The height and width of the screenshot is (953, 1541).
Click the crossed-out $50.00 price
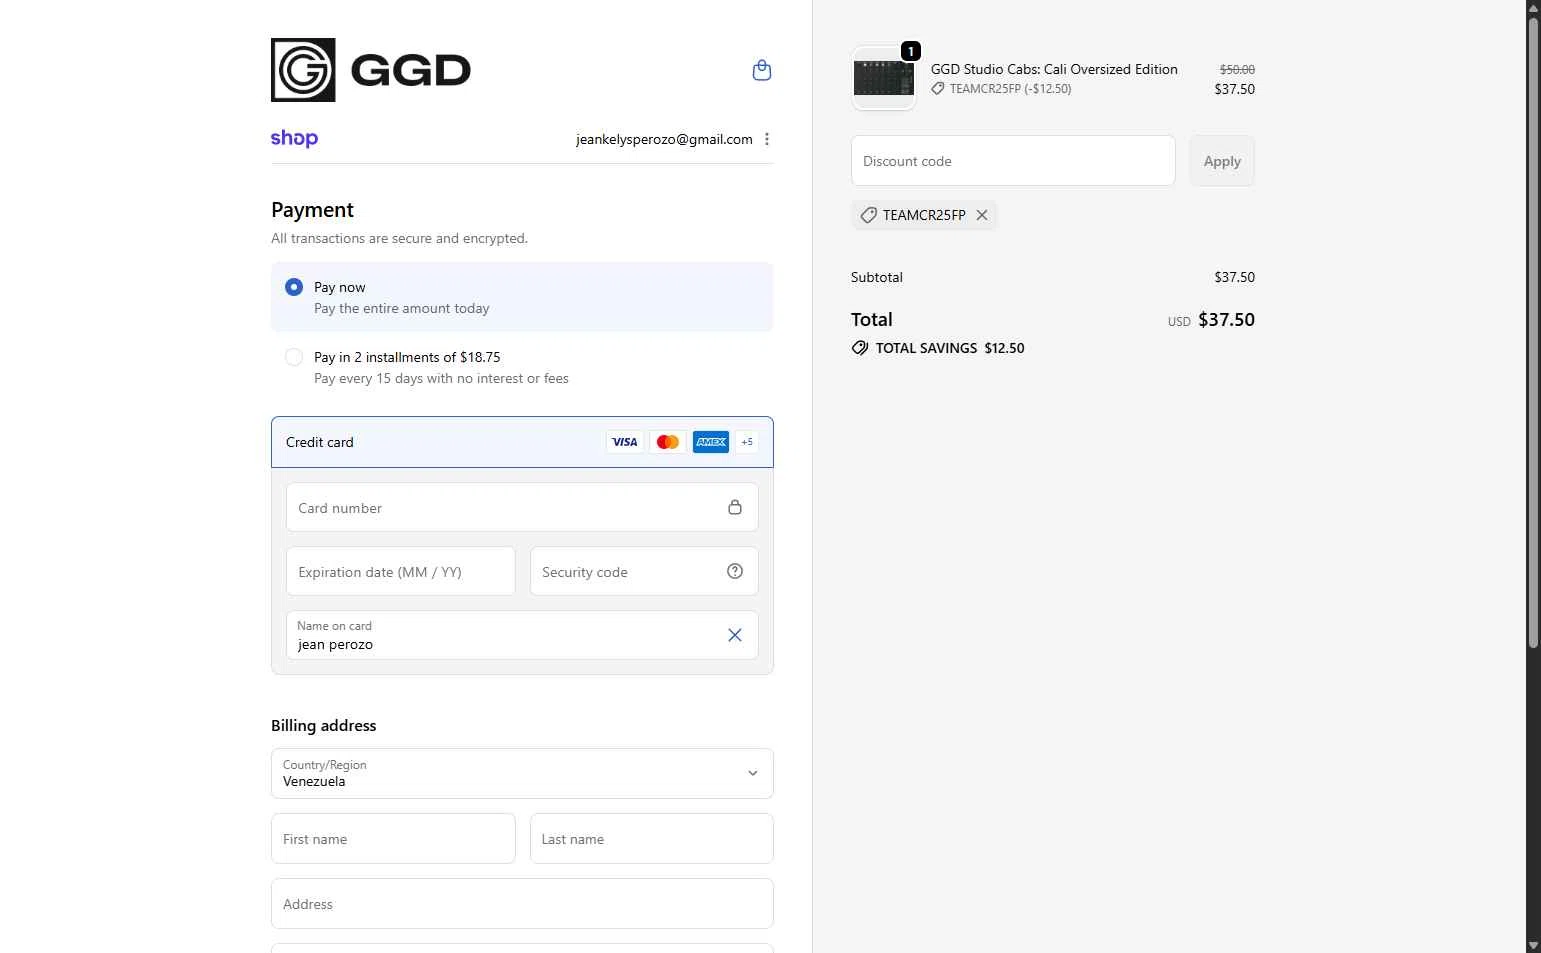coord(1237,69)
